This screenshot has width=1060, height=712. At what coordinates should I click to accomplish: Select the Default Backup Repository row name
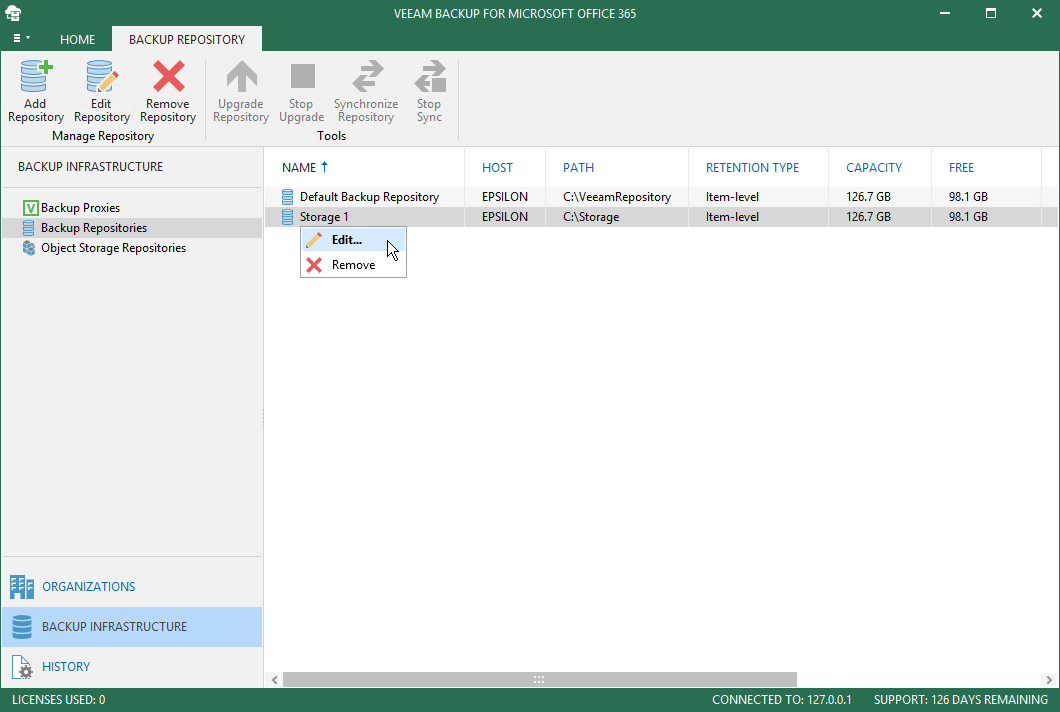(x=369, y=197)
